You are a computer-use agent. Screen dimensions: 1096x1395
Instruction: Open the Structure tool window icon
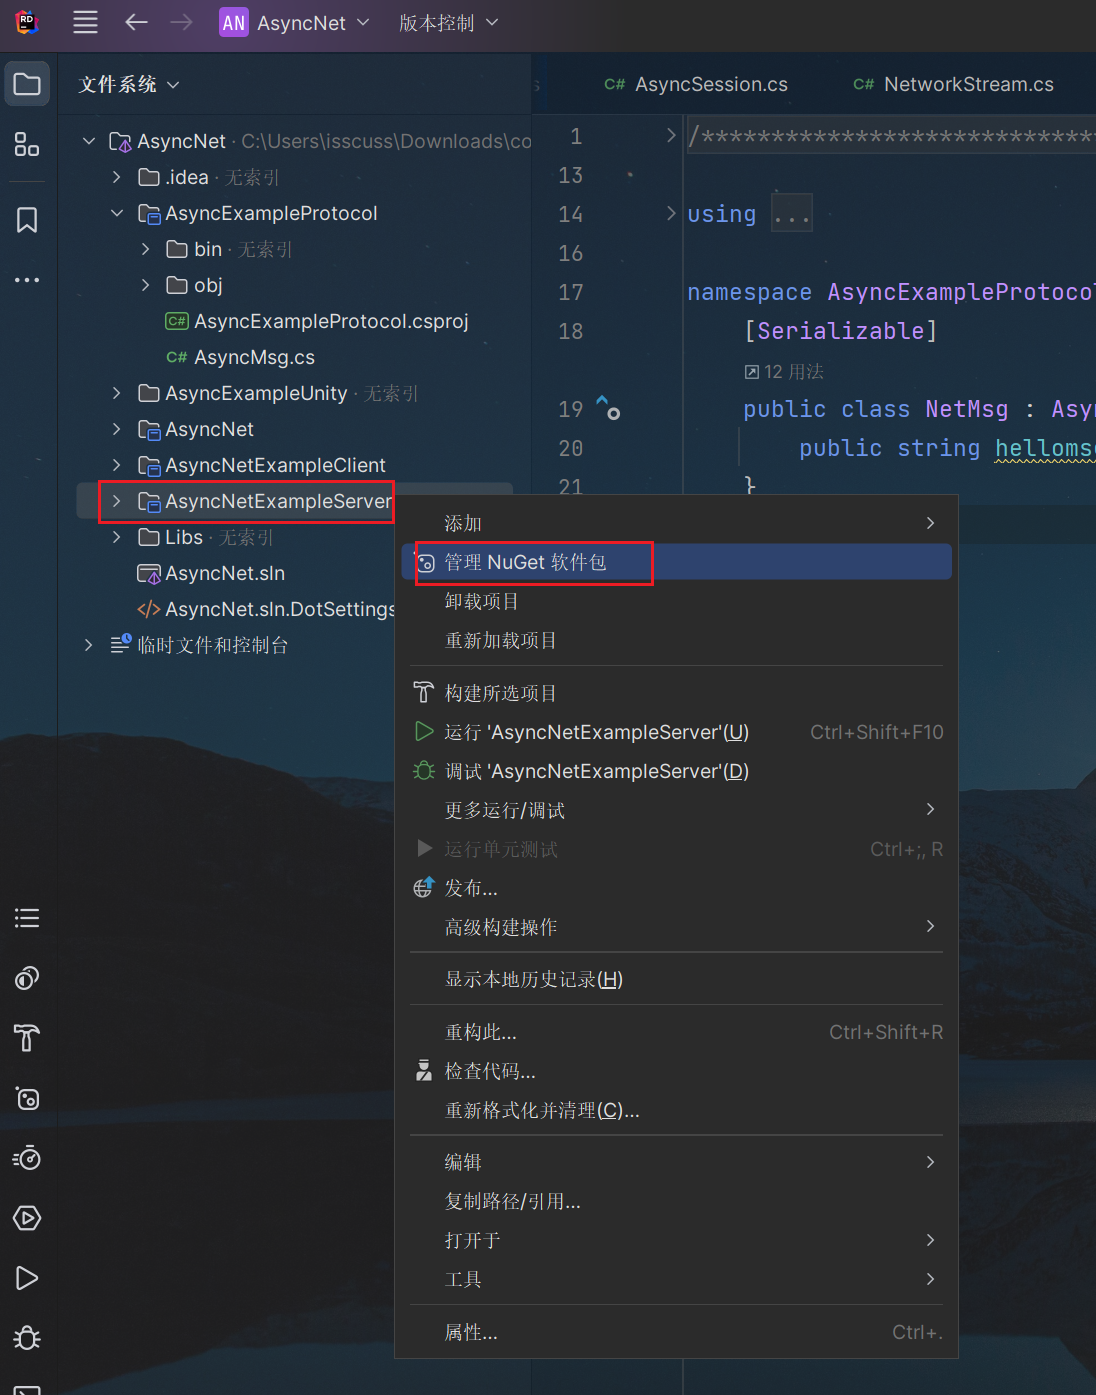point(27,144)
